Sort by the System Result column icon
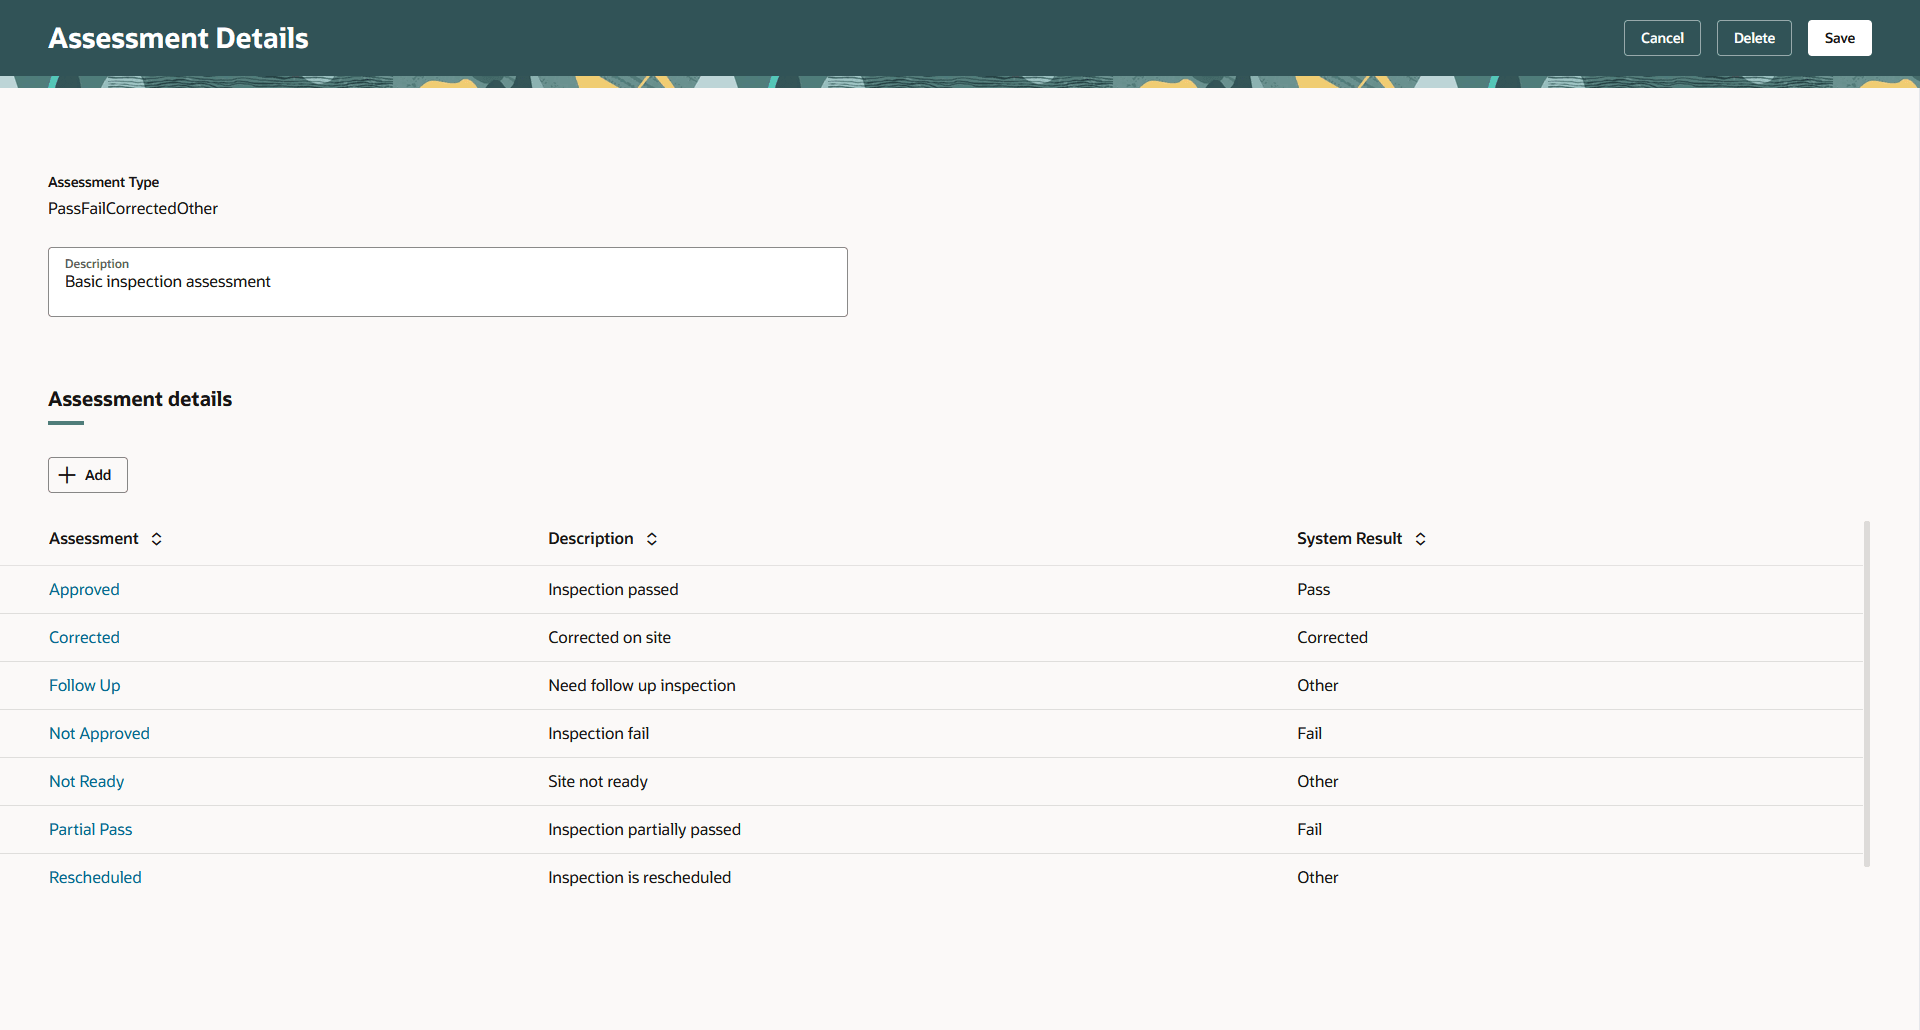 [1421, 539]
